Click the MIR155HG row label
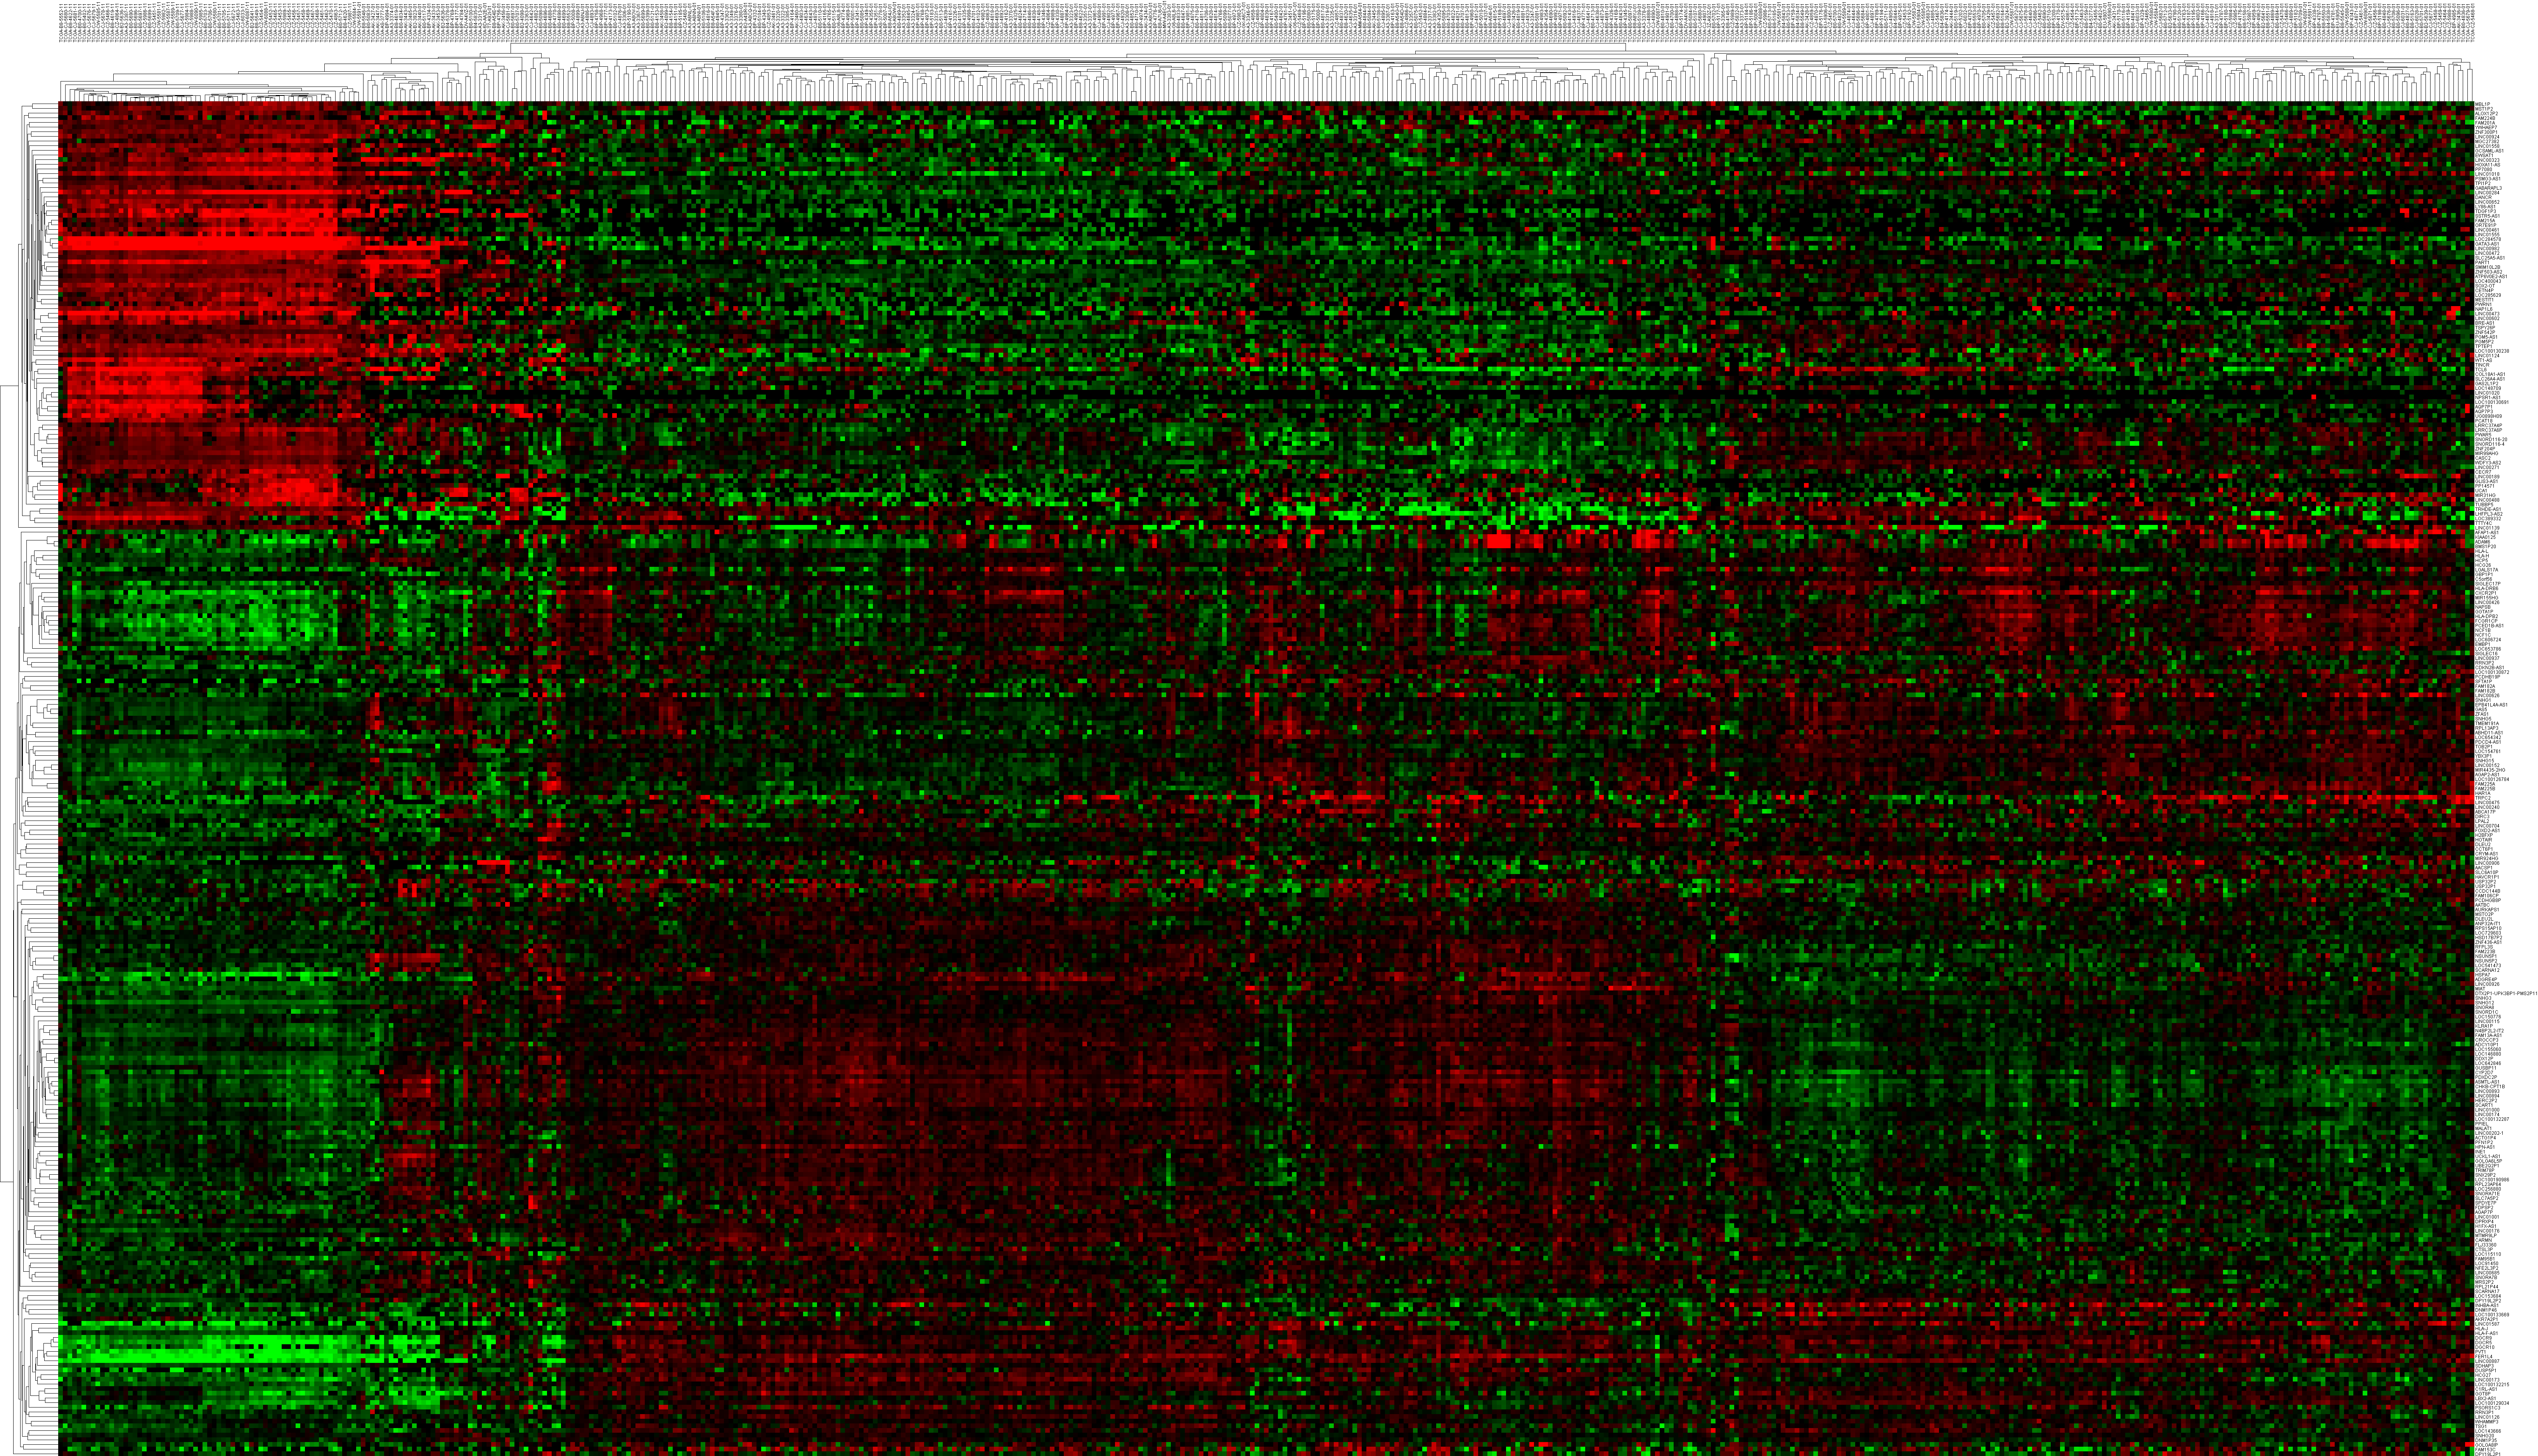 click(x=2487, y=598)
